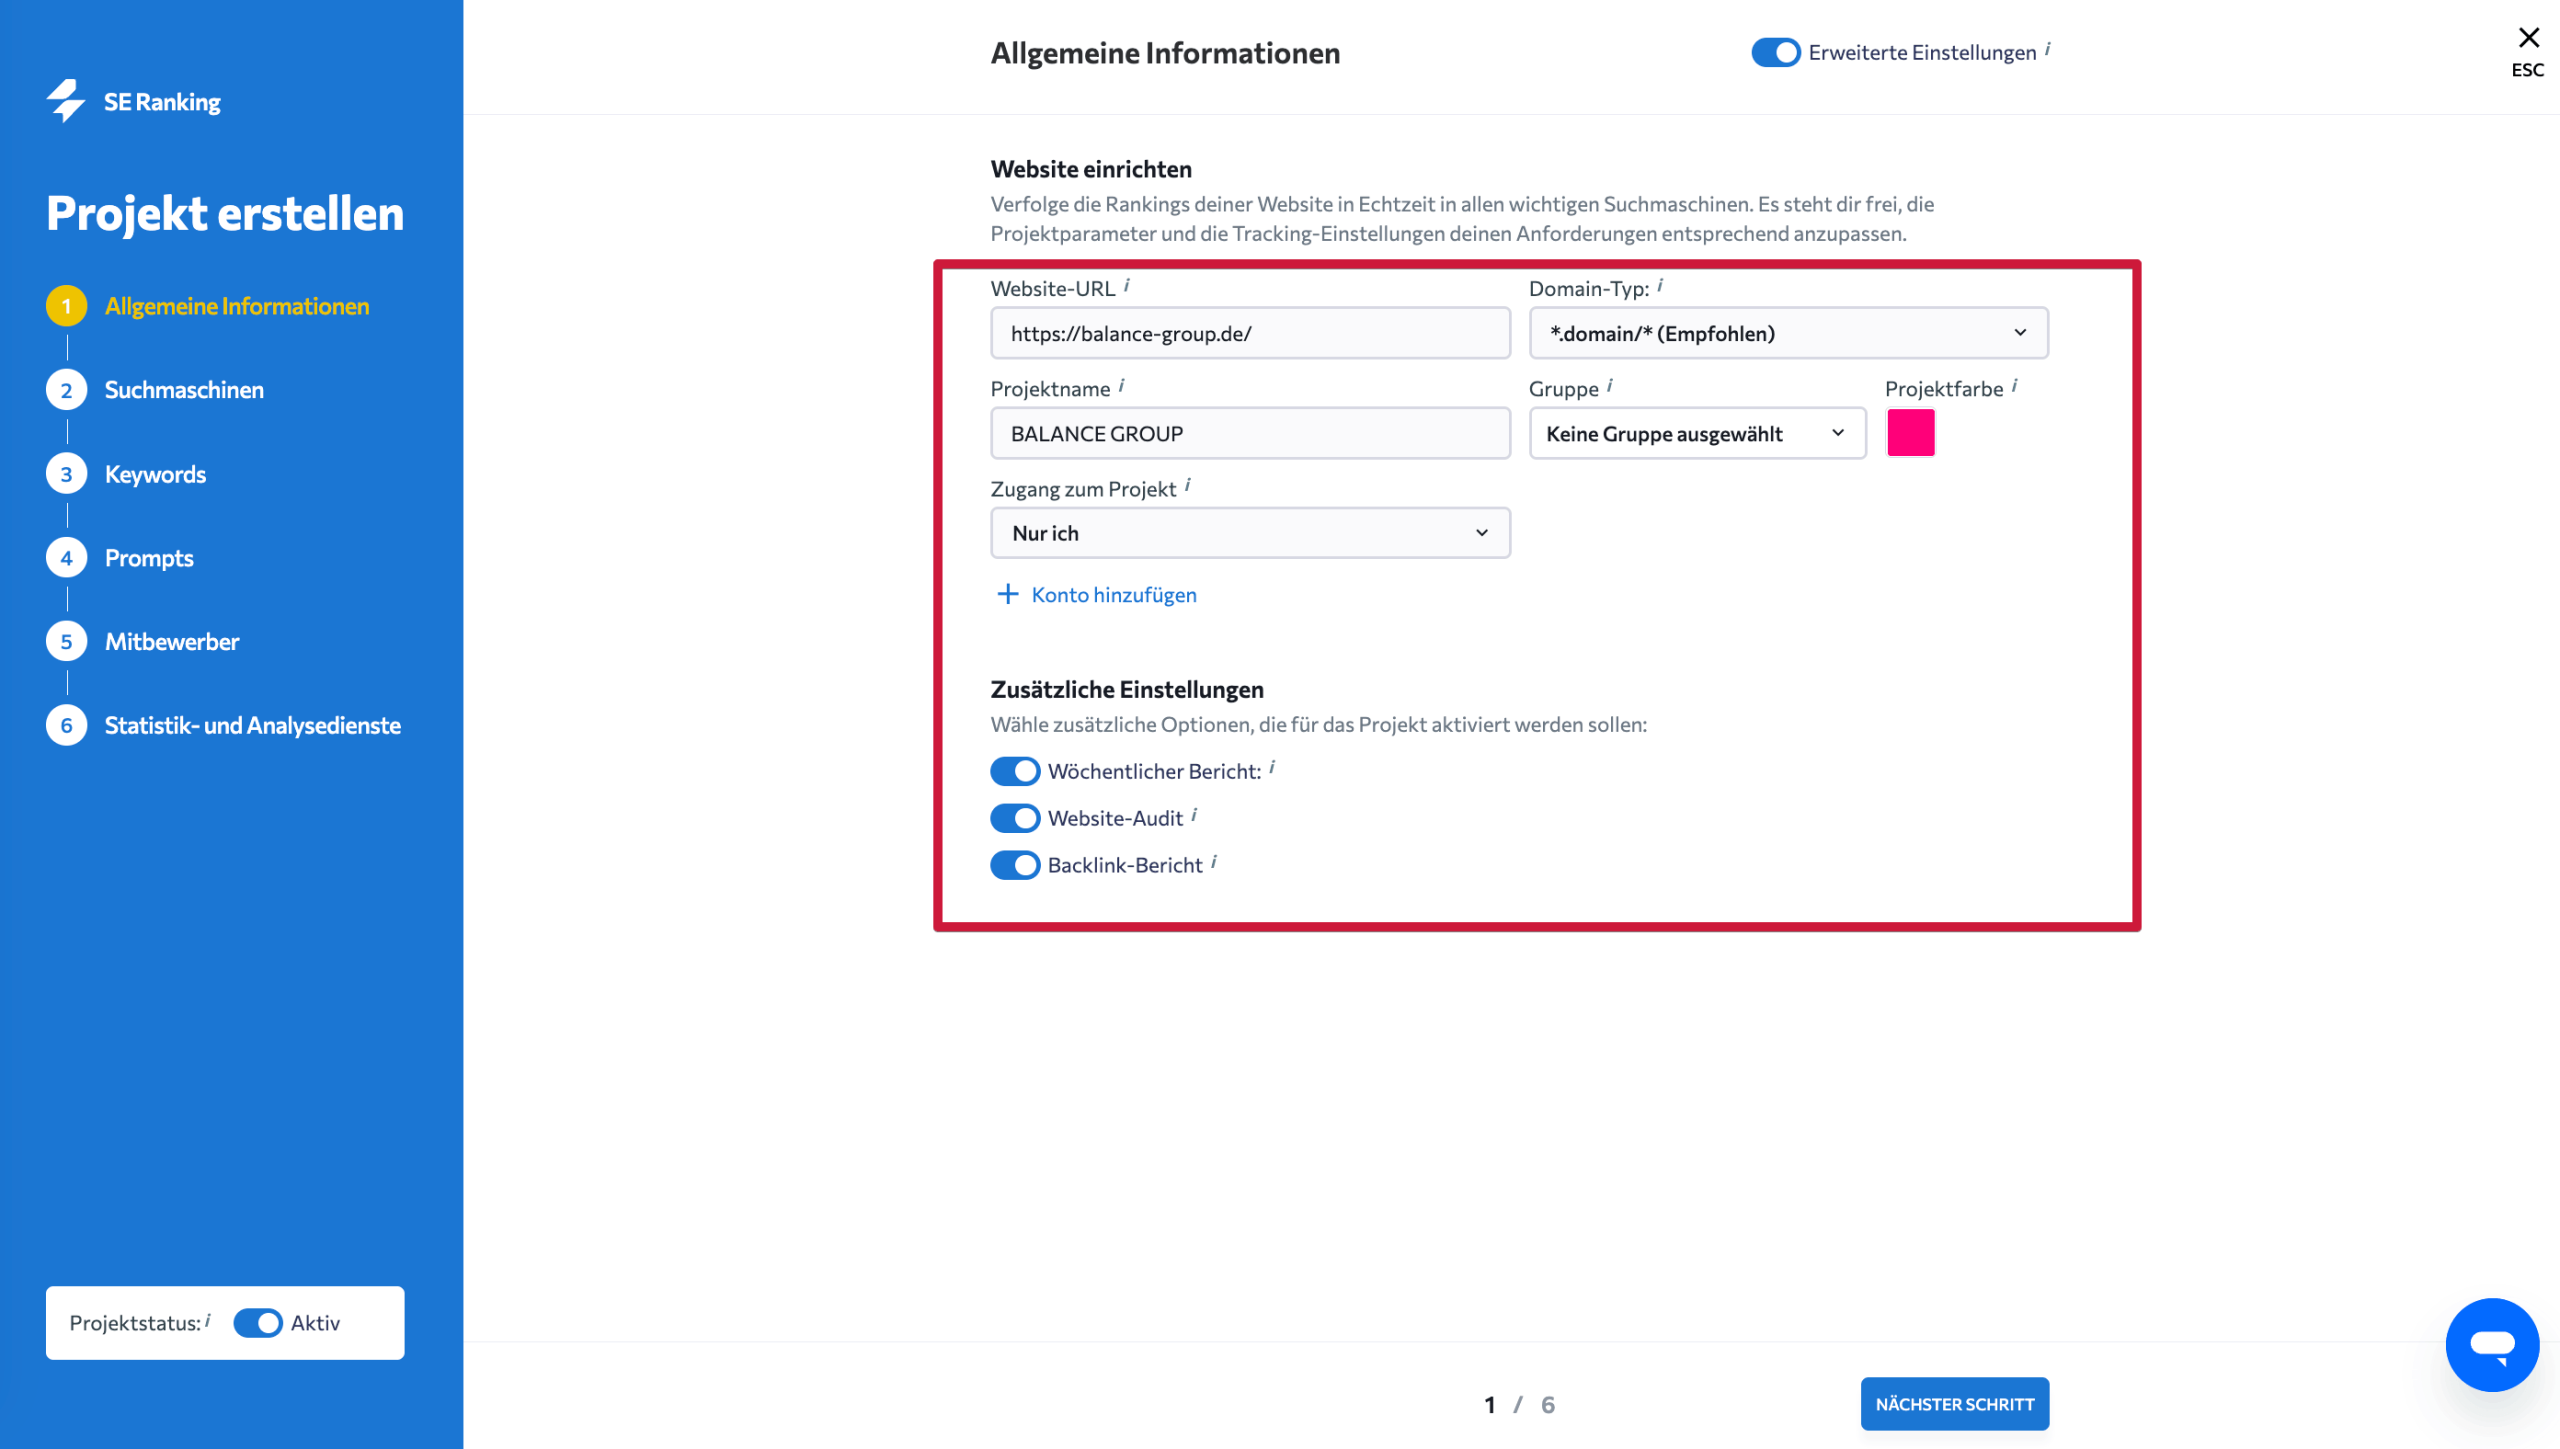This screenshot has width=2560, height=1449.
Task: Open the live chat bubble
Action: (x=2491, y=1344)
